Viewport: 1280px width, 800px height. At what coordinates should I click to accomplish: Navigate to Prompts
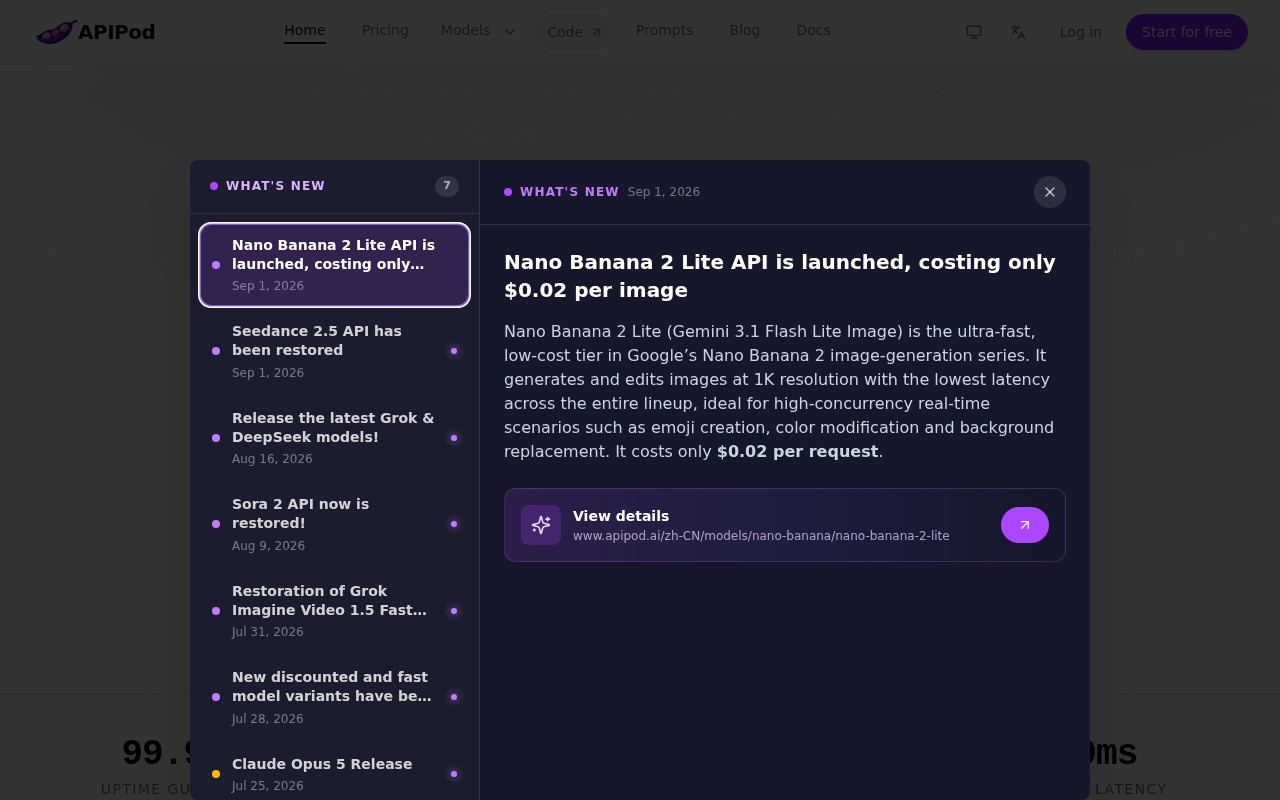[x=665, y=30]
